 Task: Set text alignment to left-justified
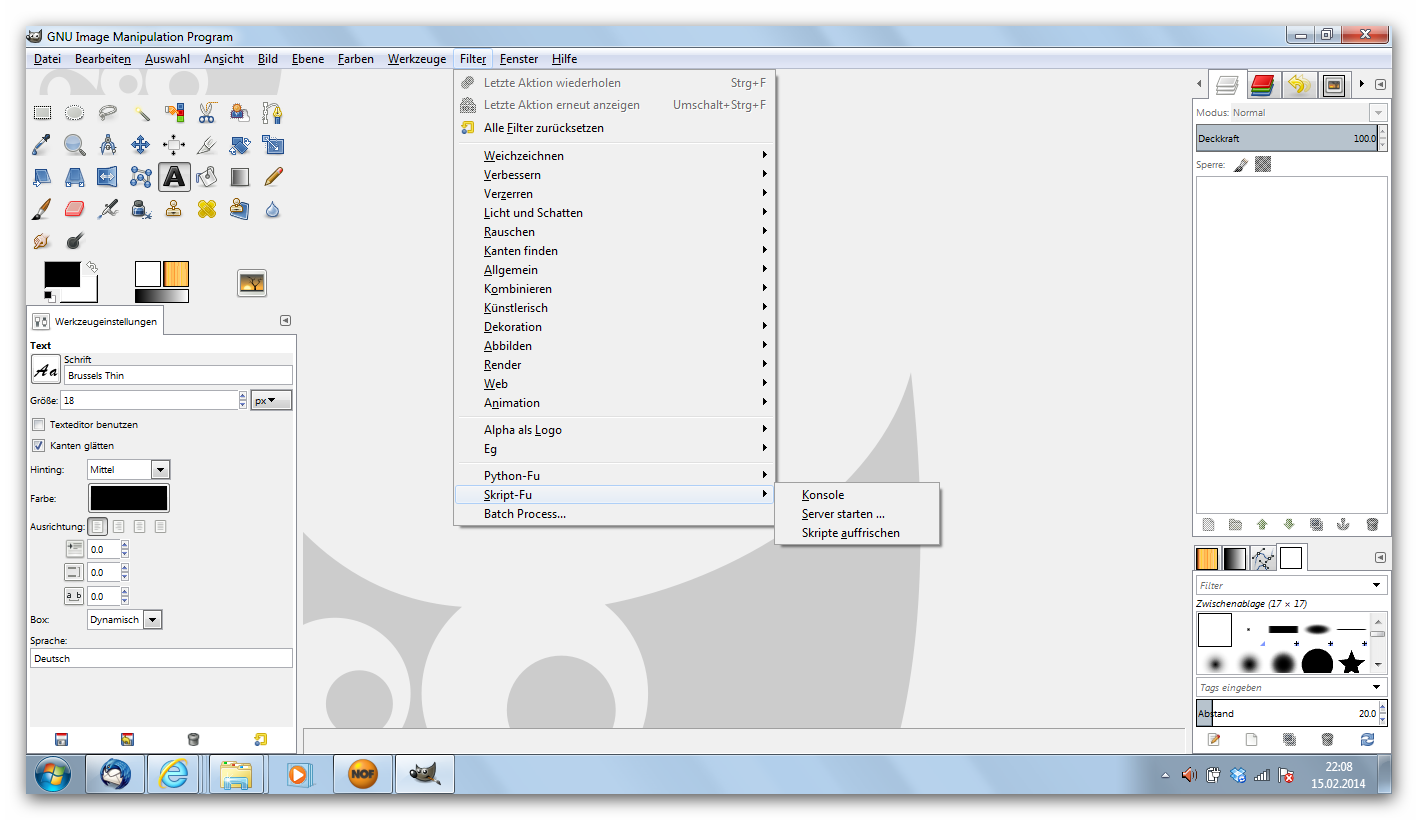[x=98, y=526]
